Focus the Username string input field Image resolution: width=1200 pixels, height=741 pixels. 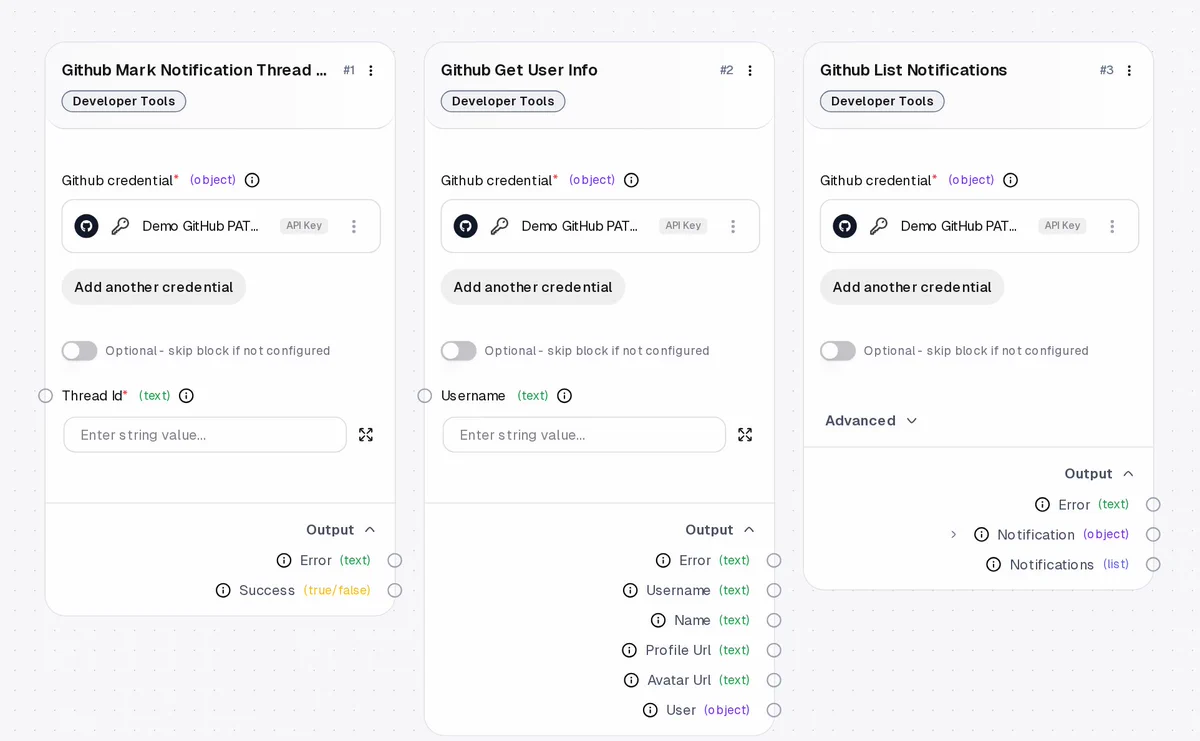pos(584,435)
